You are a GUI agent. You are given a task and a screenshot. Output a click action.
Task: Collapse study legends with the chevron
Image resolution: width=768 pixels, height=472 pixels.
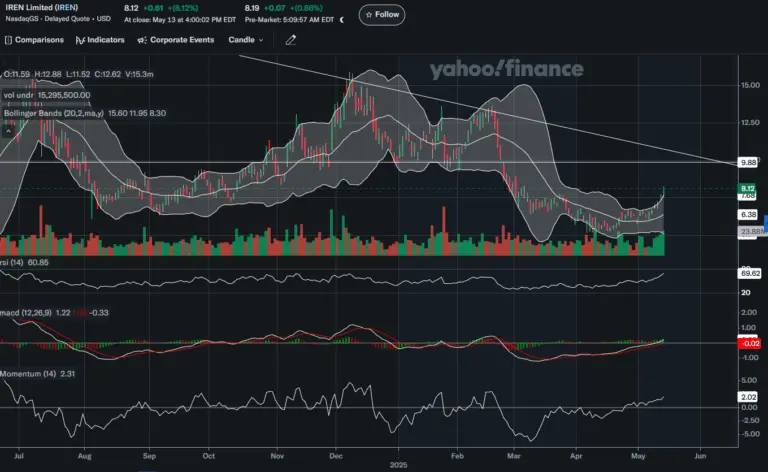[8, 131]
